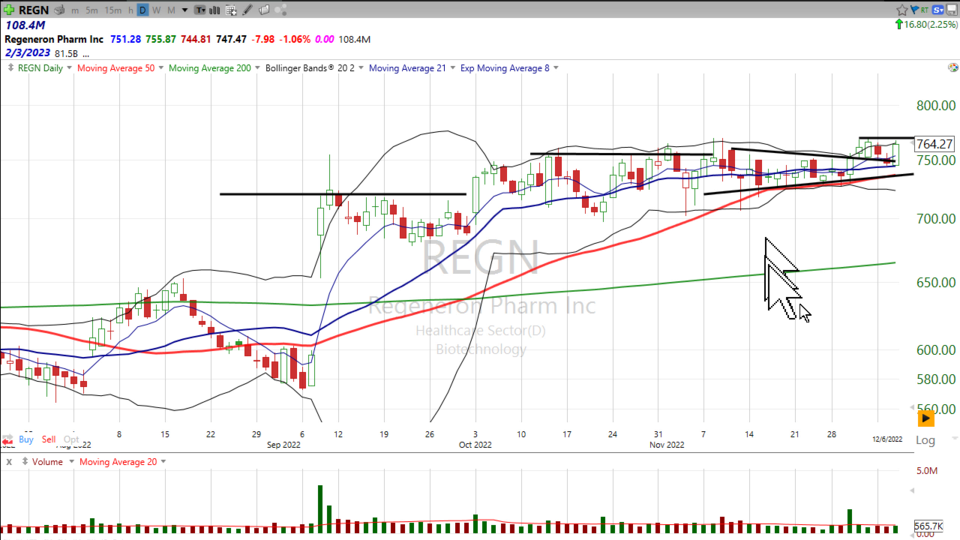Click the trading icon left of Buy
This screenshot has width=960, height=540.
coord(8,440)
